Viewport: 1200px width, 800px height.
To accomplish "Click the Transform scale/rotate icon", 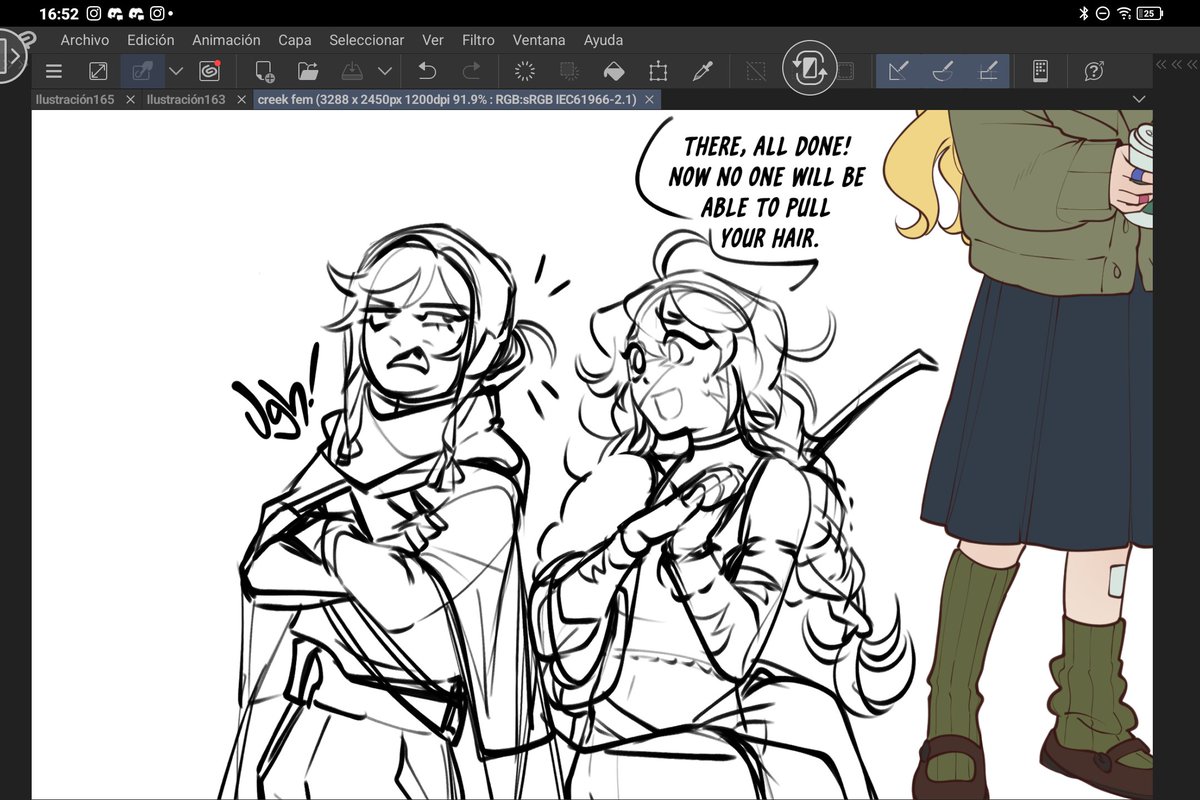I will (658, 71).
